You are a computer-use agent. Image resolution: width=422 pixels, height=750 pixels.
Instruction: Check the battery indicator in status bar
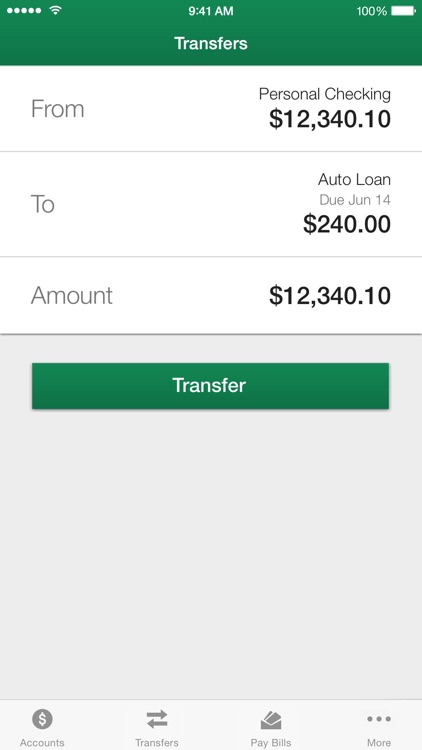point(404,11)
